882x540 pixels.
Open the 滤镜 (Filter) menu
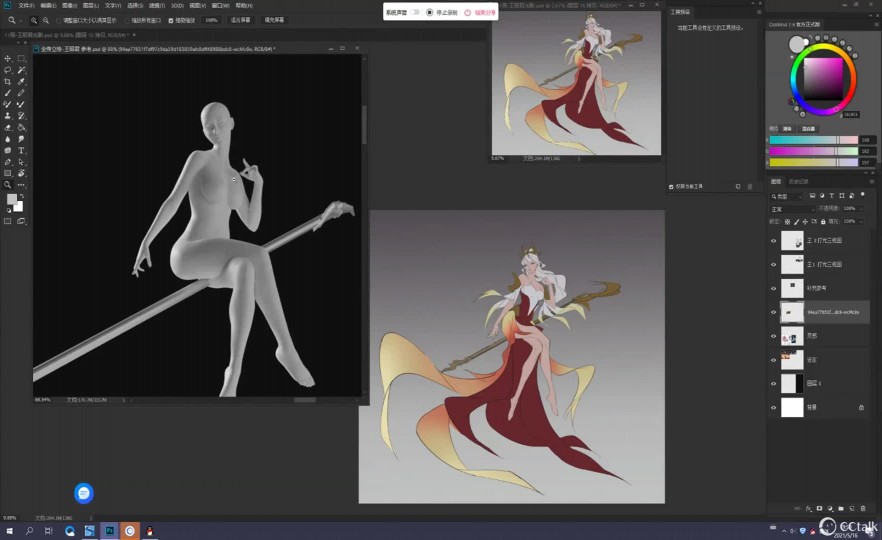click(156, 6)
